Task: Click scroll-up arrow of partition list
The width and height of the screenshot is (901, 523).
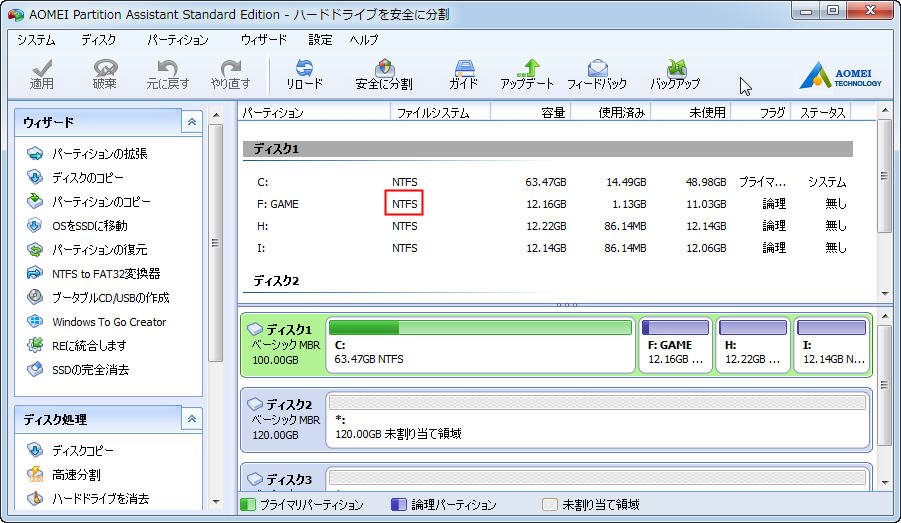Action: click(885, 109)
